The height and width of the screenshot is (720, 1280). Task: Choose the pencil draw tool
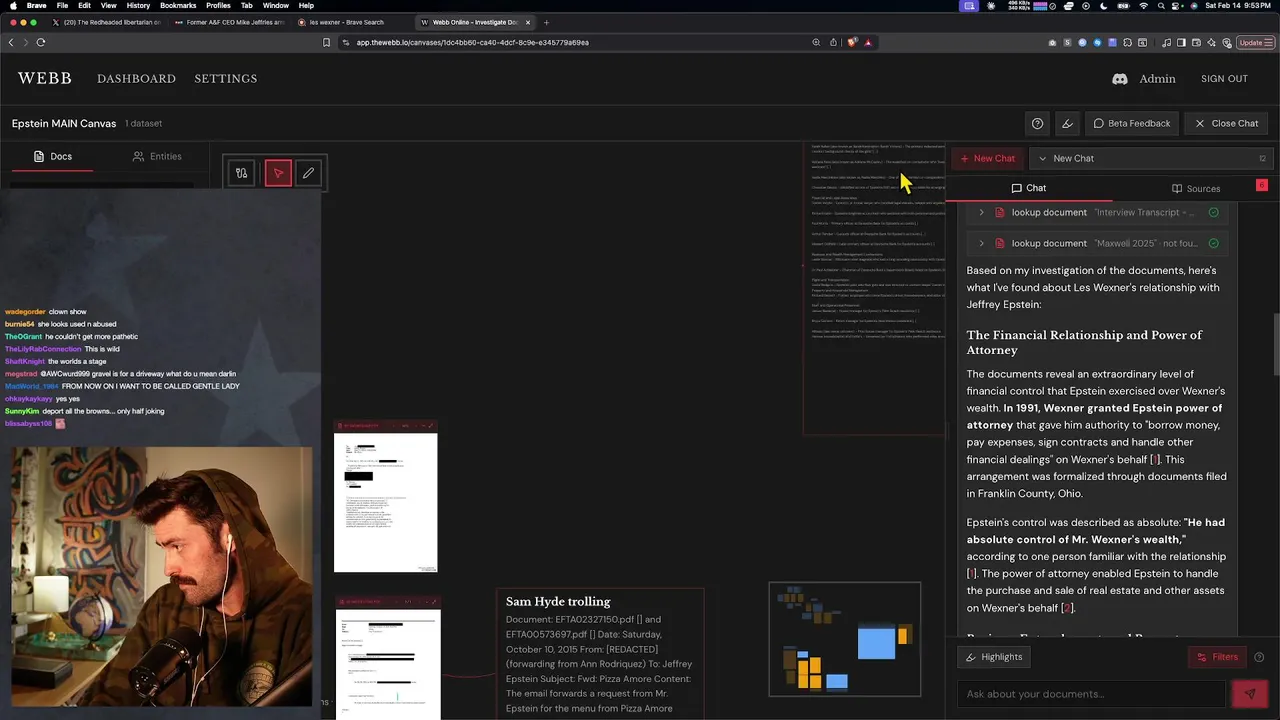(308, 173)
